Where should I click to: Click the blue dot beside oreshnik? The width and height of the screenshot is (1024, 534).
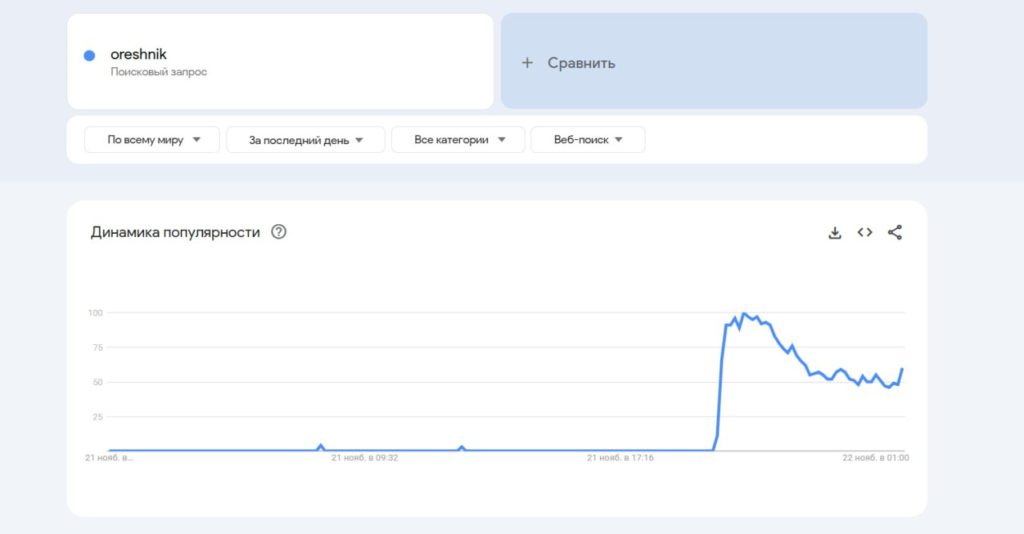[x=90, y=56]
